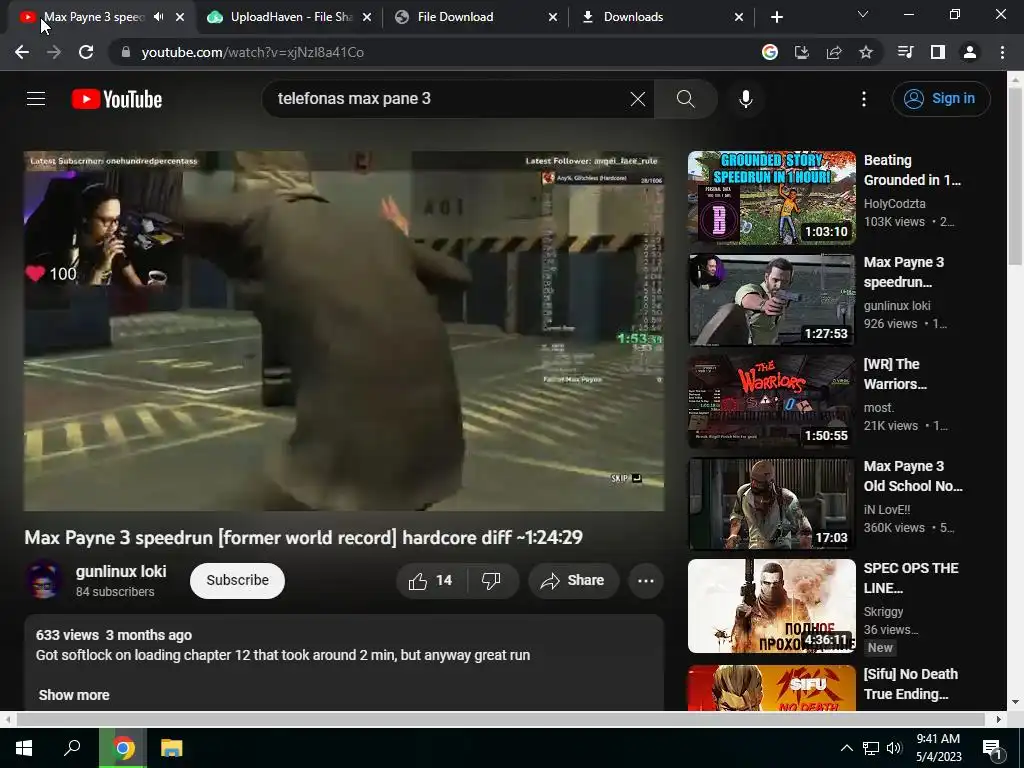Open Max Payne 3 Old School thumbnail
Image resolution: width=1024 pixels, height=768 pixels.
coord(771,504)
